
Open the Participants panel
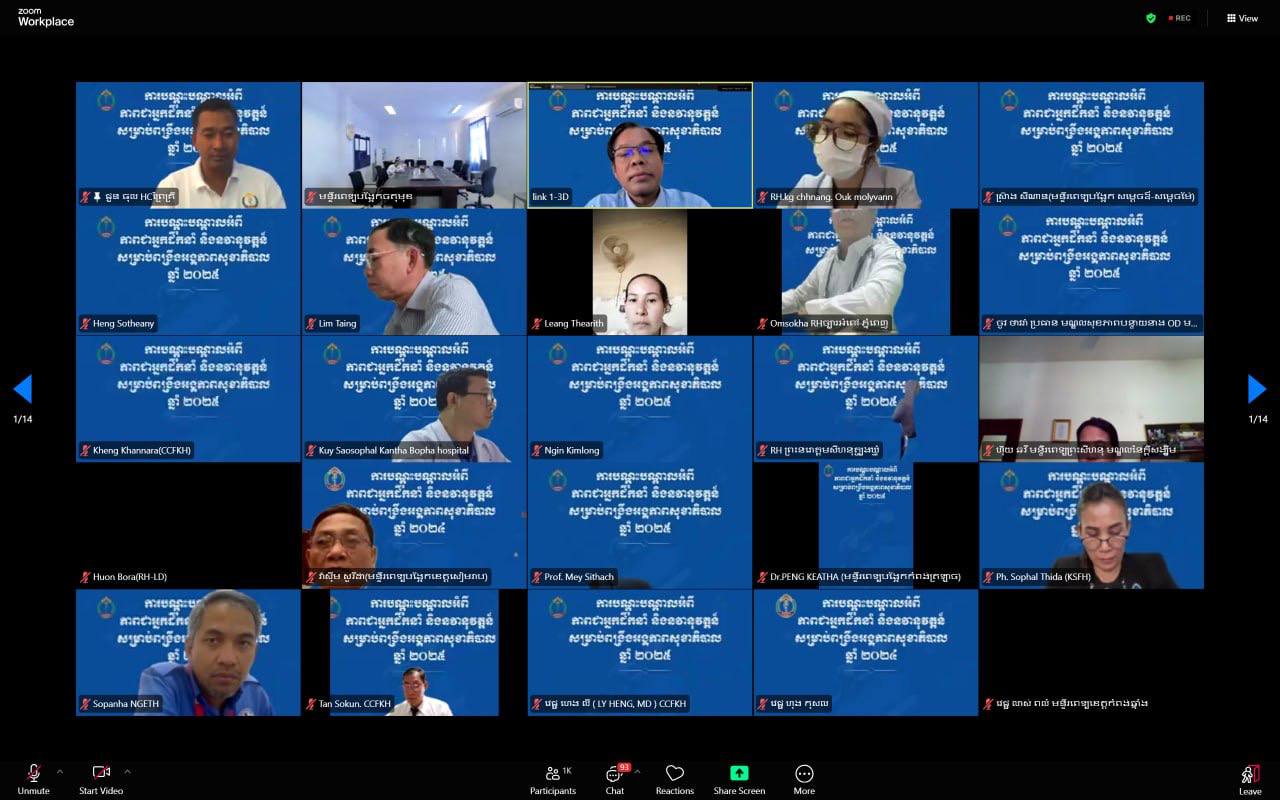coord(553,774)
